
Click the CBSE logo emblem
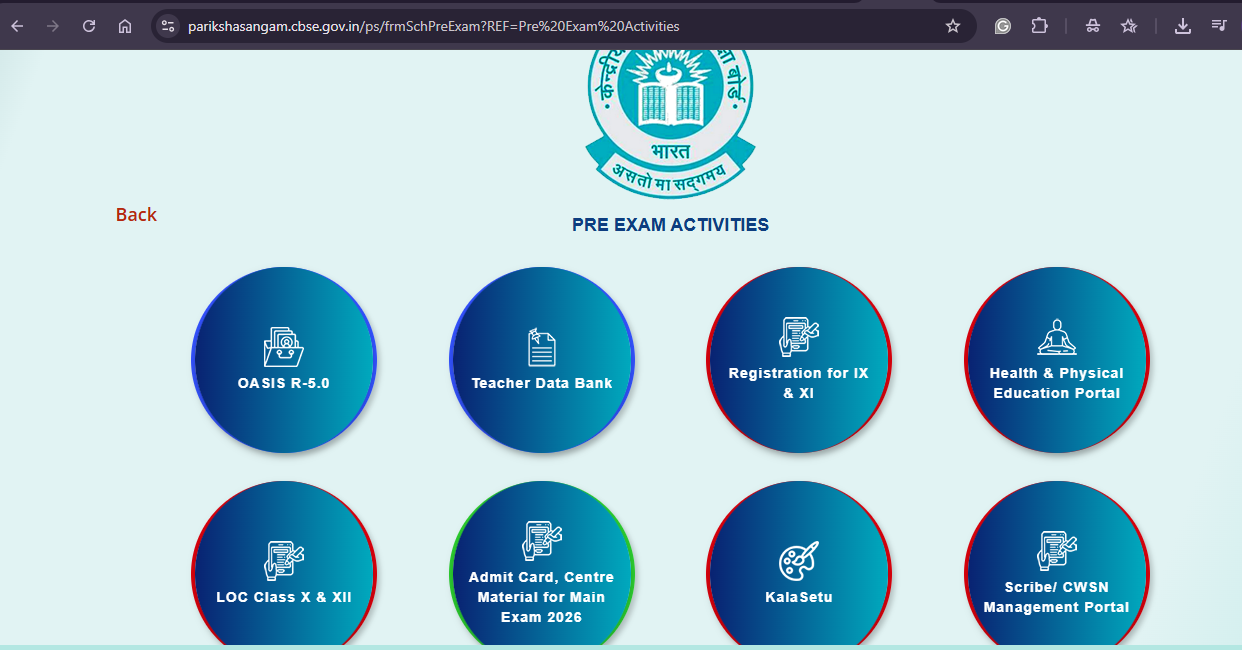coord(670,115)
